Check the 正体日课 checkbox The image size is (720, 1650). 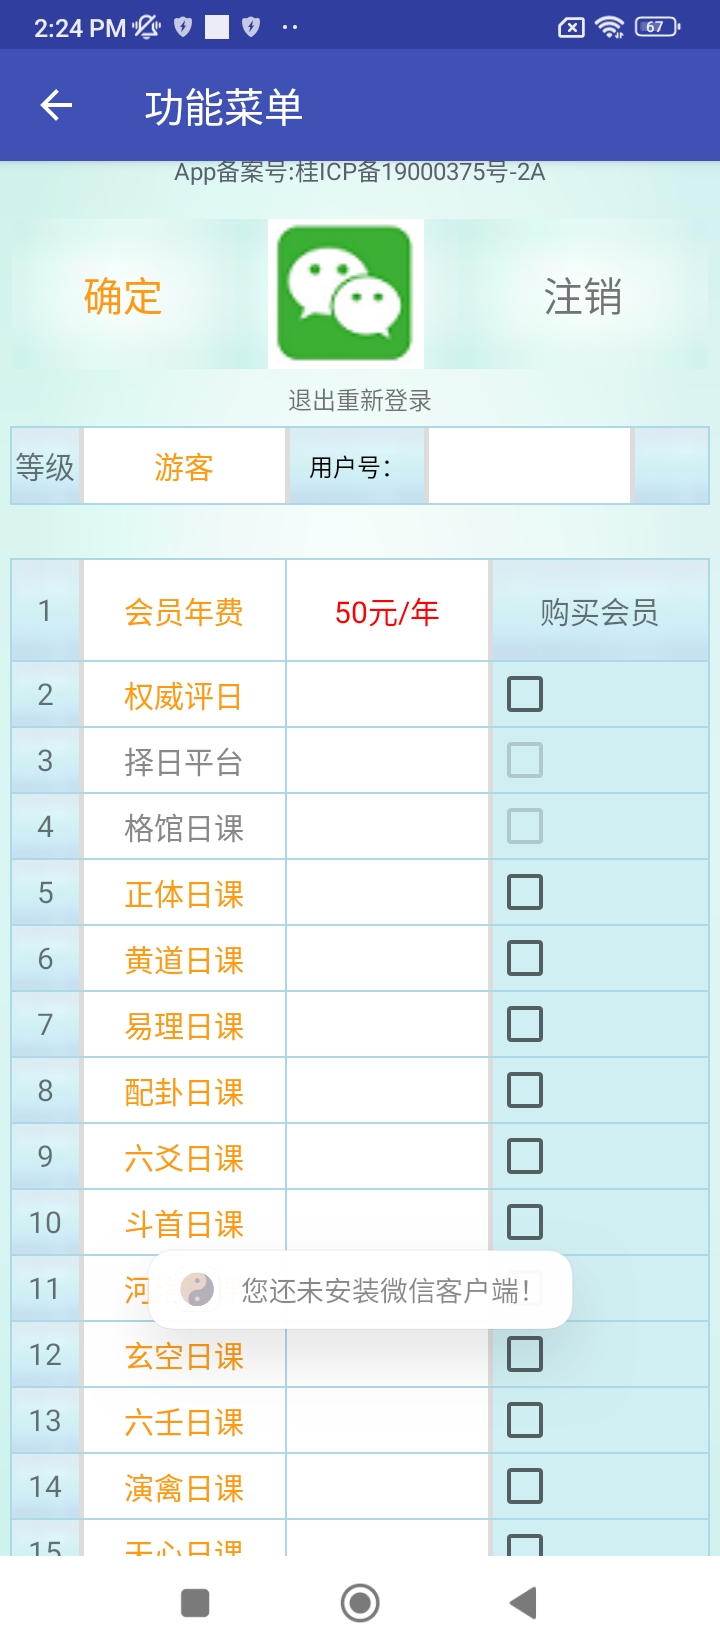pyautogui.click(x=525, y=892)
